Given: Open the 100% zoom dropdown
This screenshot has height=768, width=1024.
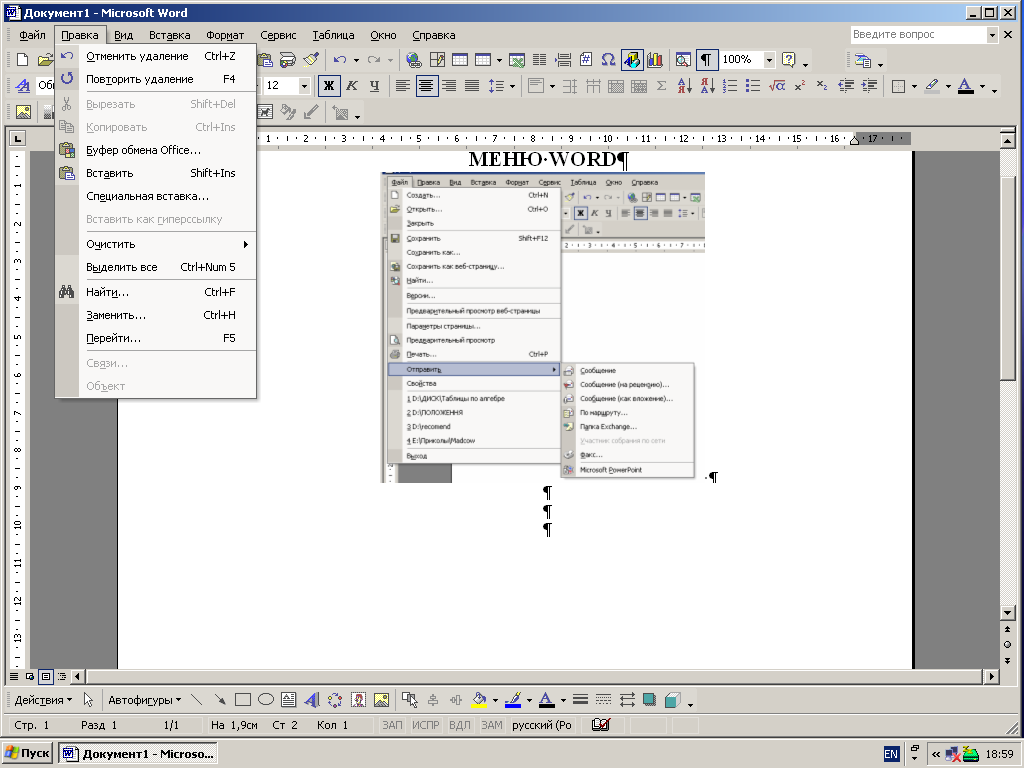Looking at the screenshot, I should pos(769,60).
